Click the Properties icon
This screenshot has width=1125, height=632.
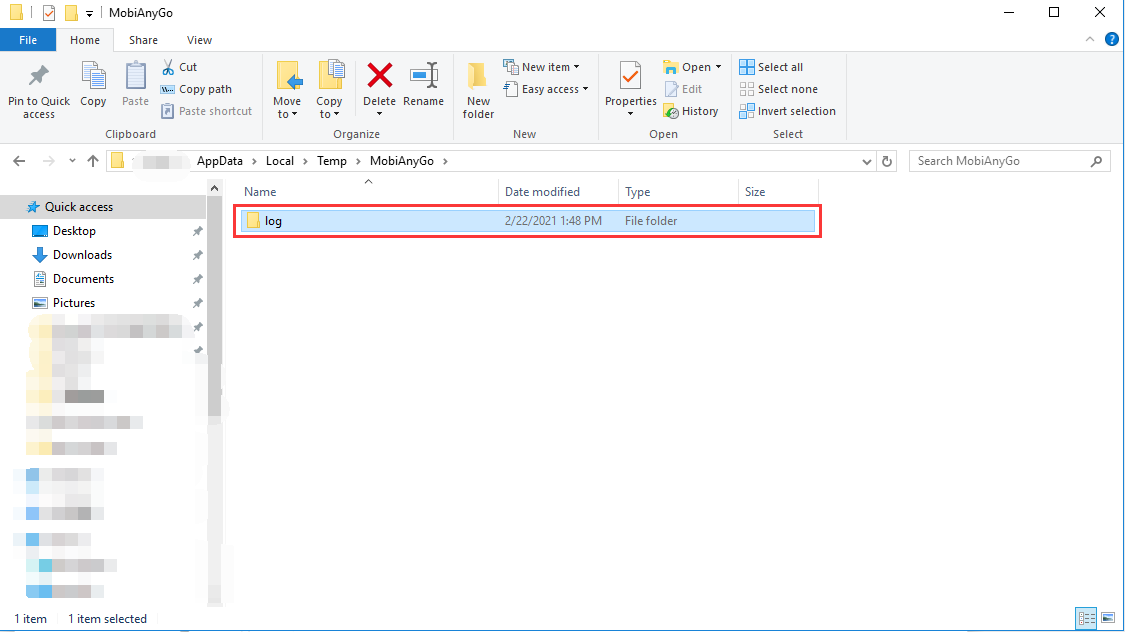coord(631,77)
